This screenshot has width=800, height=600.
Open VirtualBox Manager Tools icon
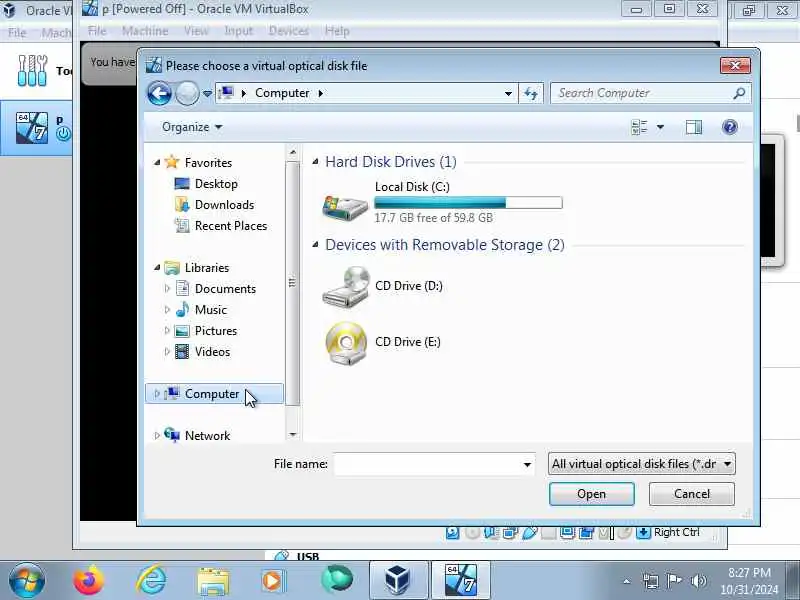[x=32, y=70]
